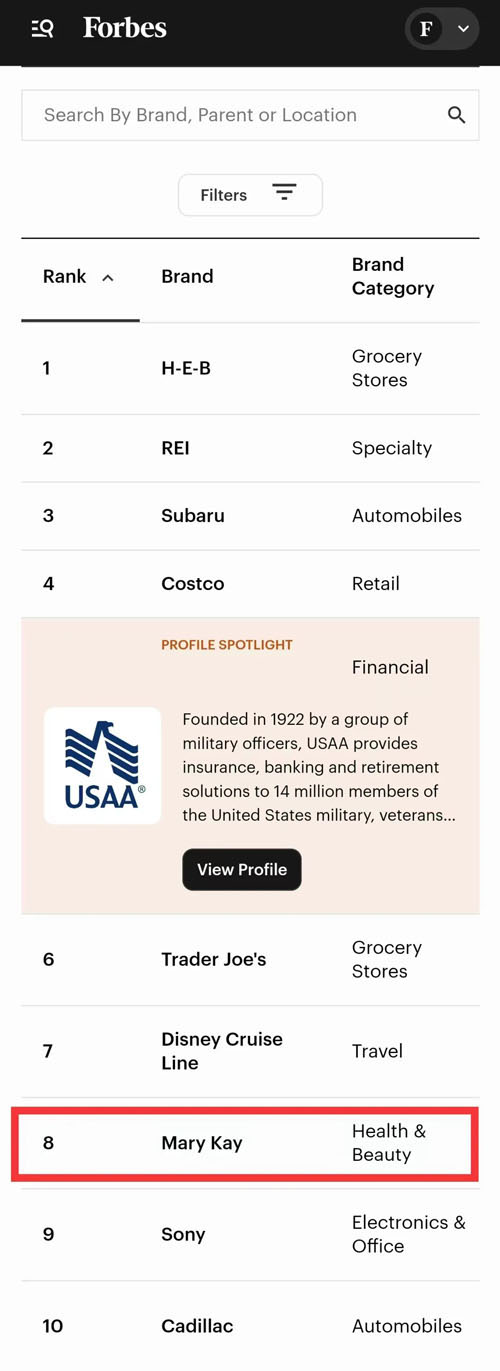Screen dimensions: 500x1371
Task: Open the Filters button
Action: pos(250,195)
